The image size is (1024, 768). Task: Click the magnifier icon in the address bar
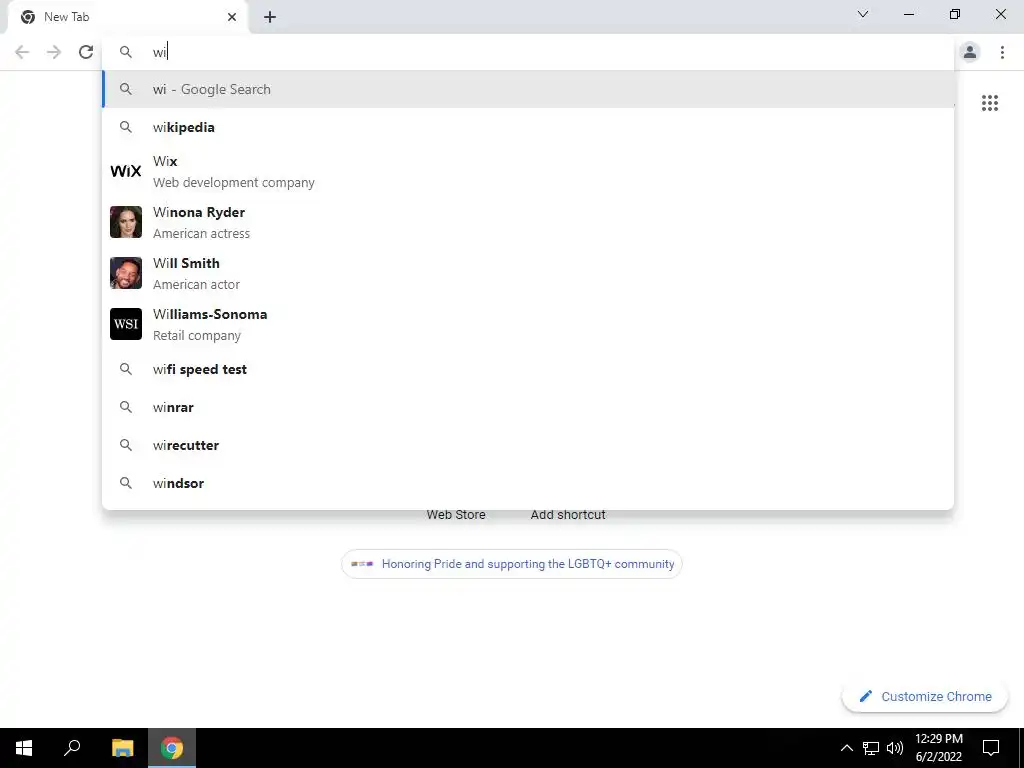pos(125,52)
